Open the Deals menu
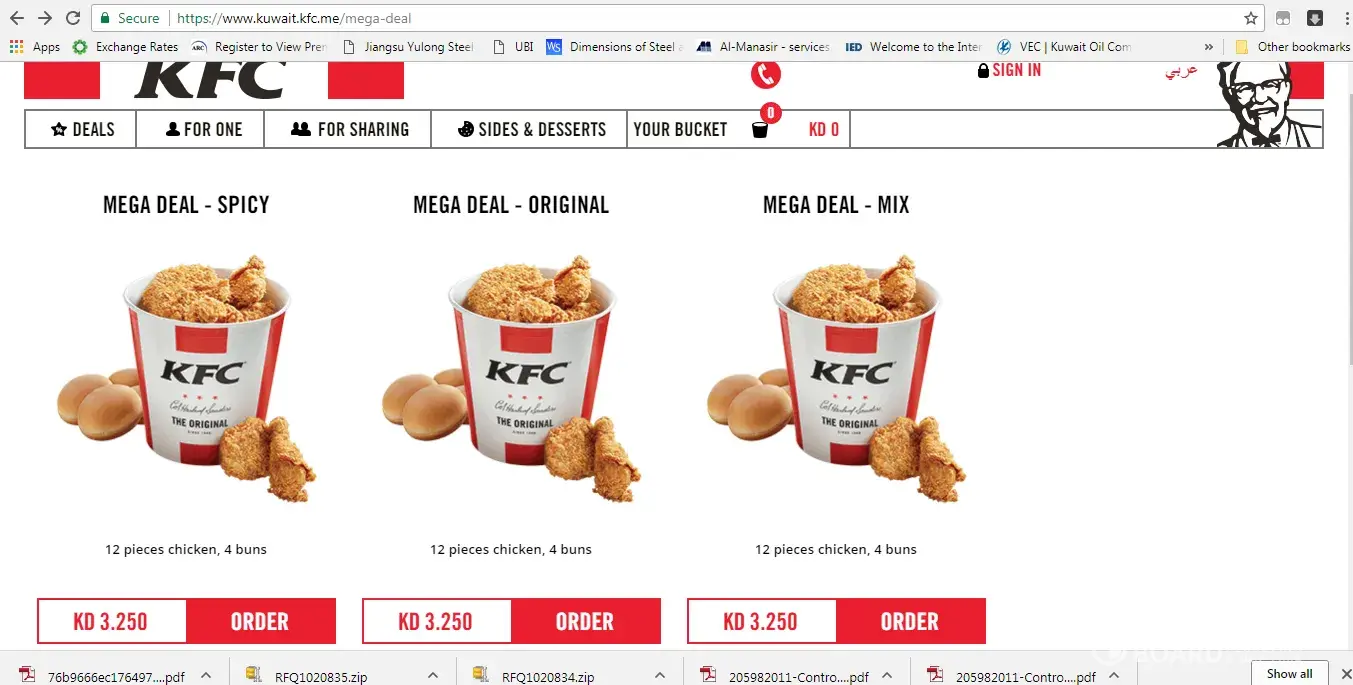This screenshot has height=685, width=1353. click(x=81, y=129)
